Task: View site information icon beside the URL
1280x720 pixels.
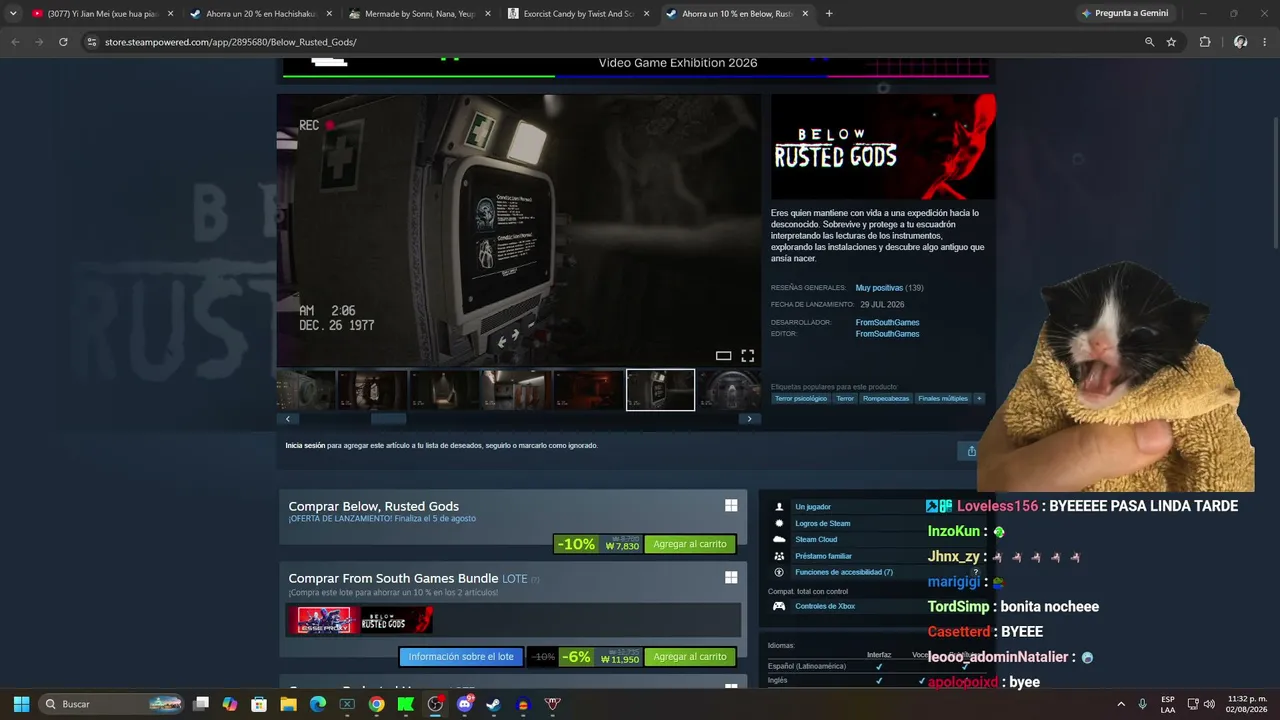Action: (92, 42)
